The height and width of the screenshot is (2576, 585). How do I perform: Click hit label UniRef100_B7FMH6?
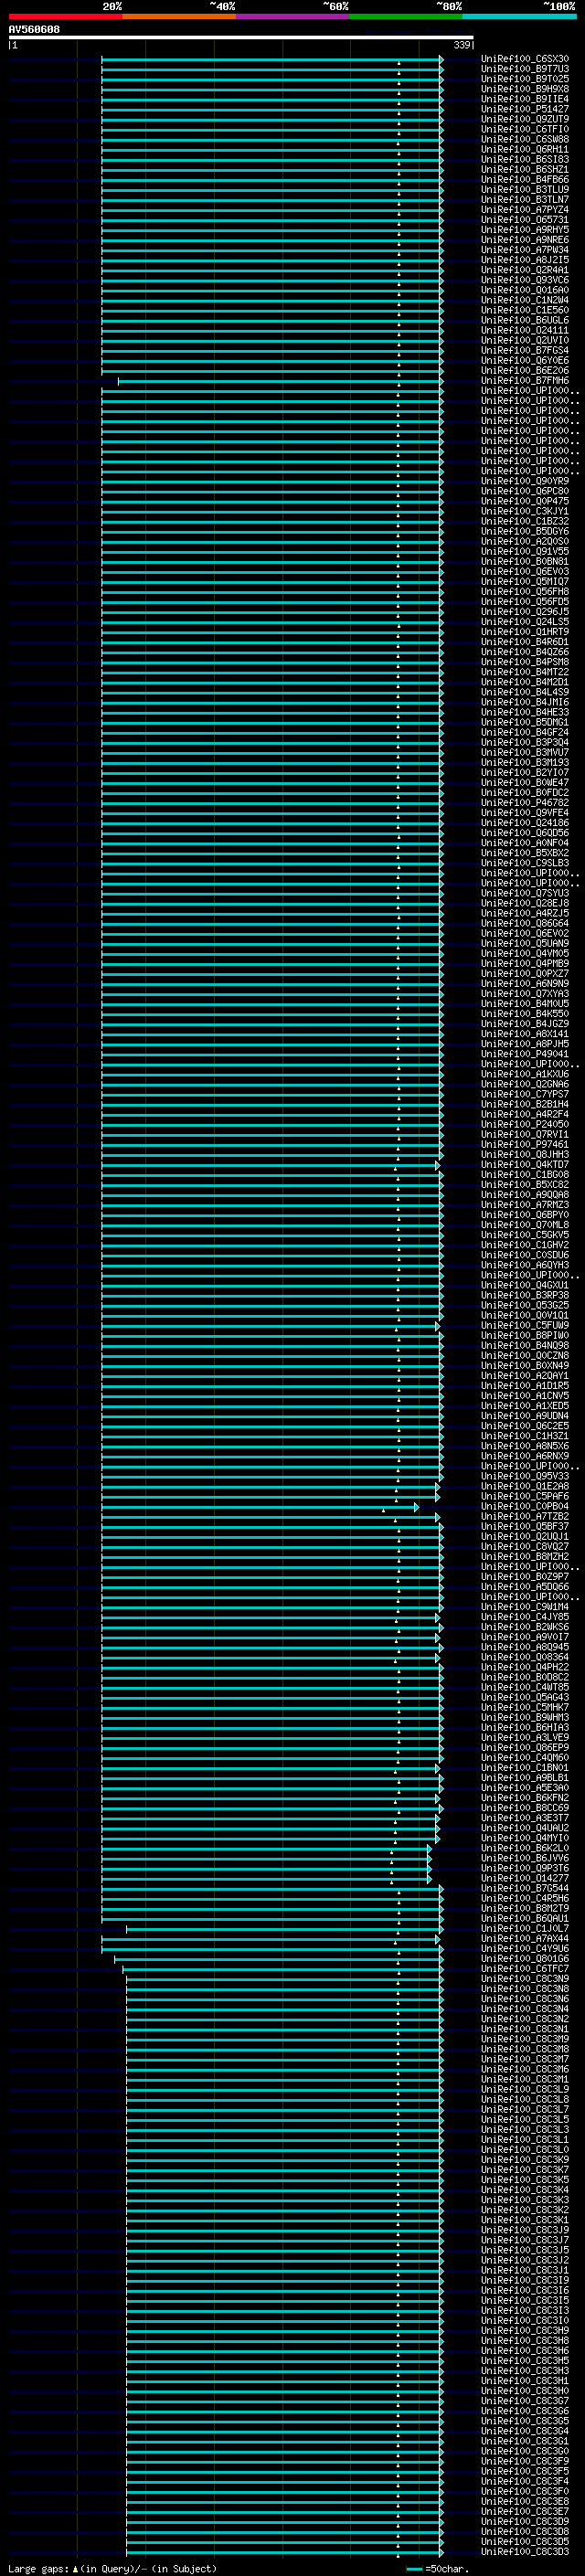pos(525,381)
